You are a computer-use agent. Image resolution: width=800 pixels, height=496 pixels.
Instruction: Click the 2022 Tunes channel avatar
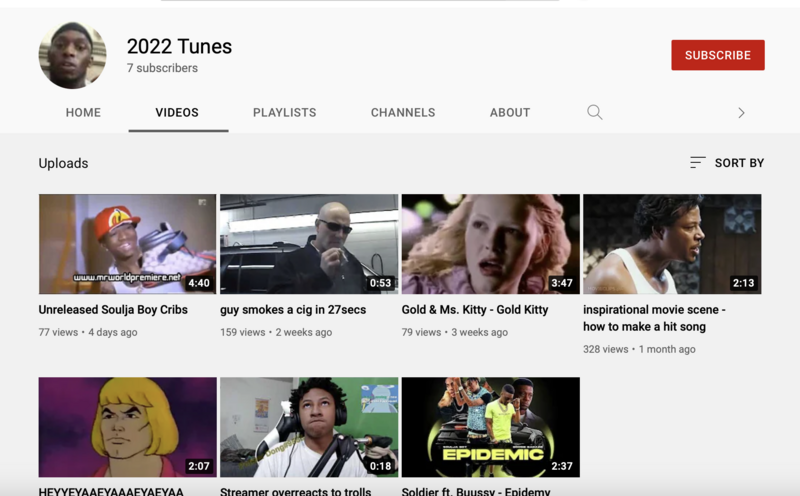coord(72,55)
